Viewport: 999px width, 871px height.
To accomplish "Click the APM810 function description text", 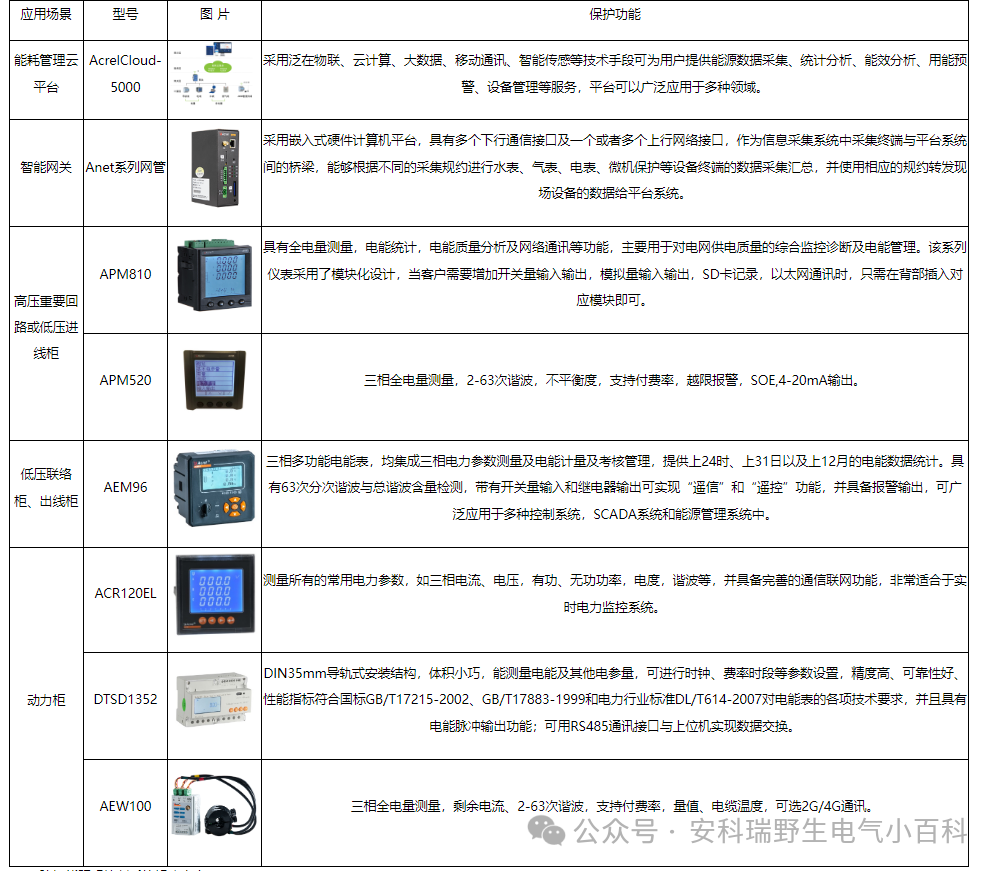I will 615,274.
